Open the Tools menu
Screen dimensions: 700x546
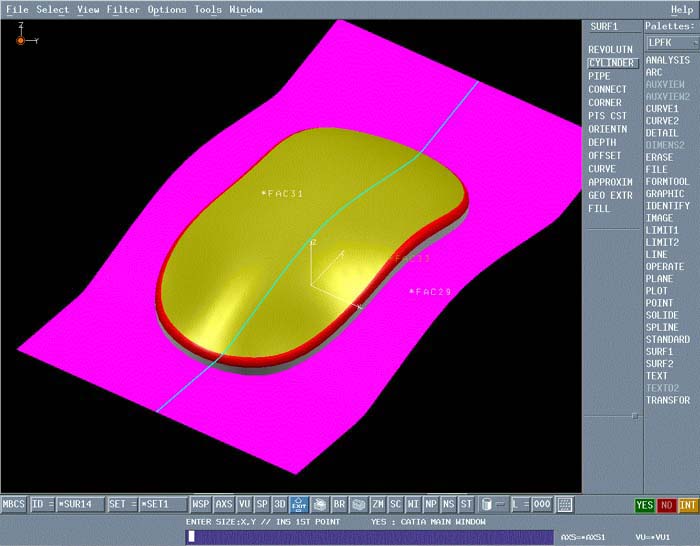point(208,9)
